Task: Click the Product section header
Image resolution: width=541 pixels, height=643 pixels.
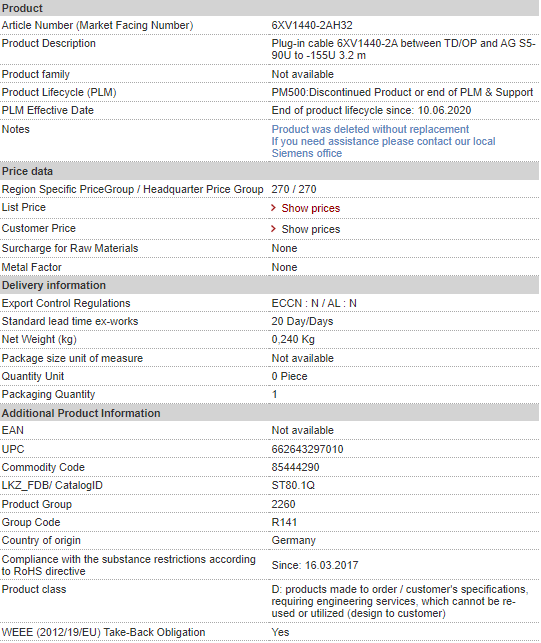Action: pyautogui.click(x=269, y=8)
